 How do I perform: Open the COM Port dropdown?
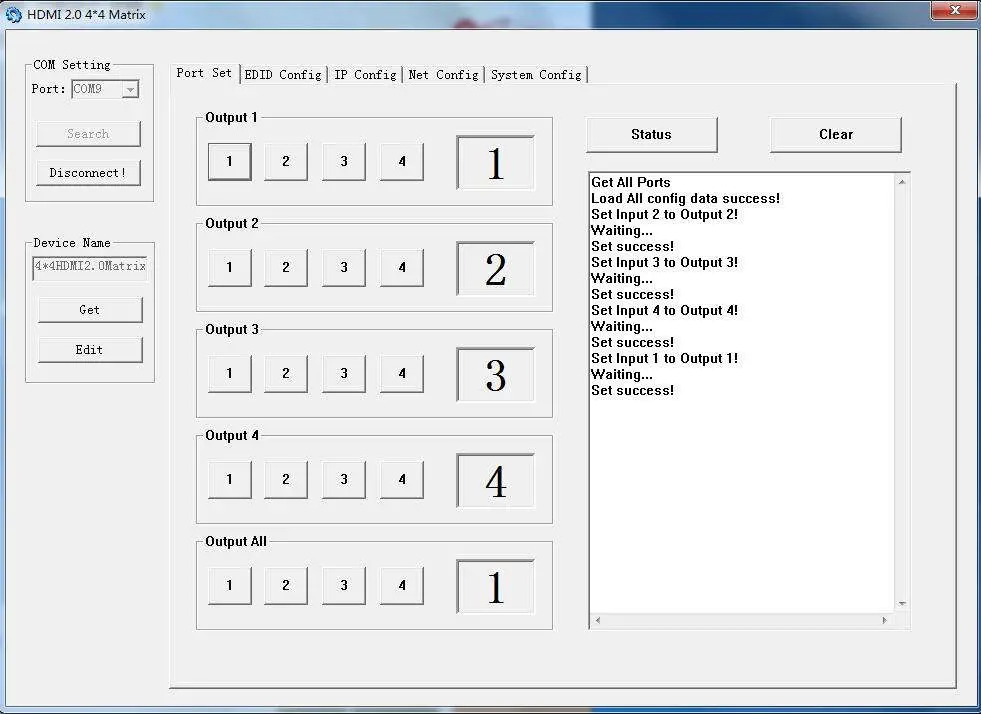pos(130,89)
